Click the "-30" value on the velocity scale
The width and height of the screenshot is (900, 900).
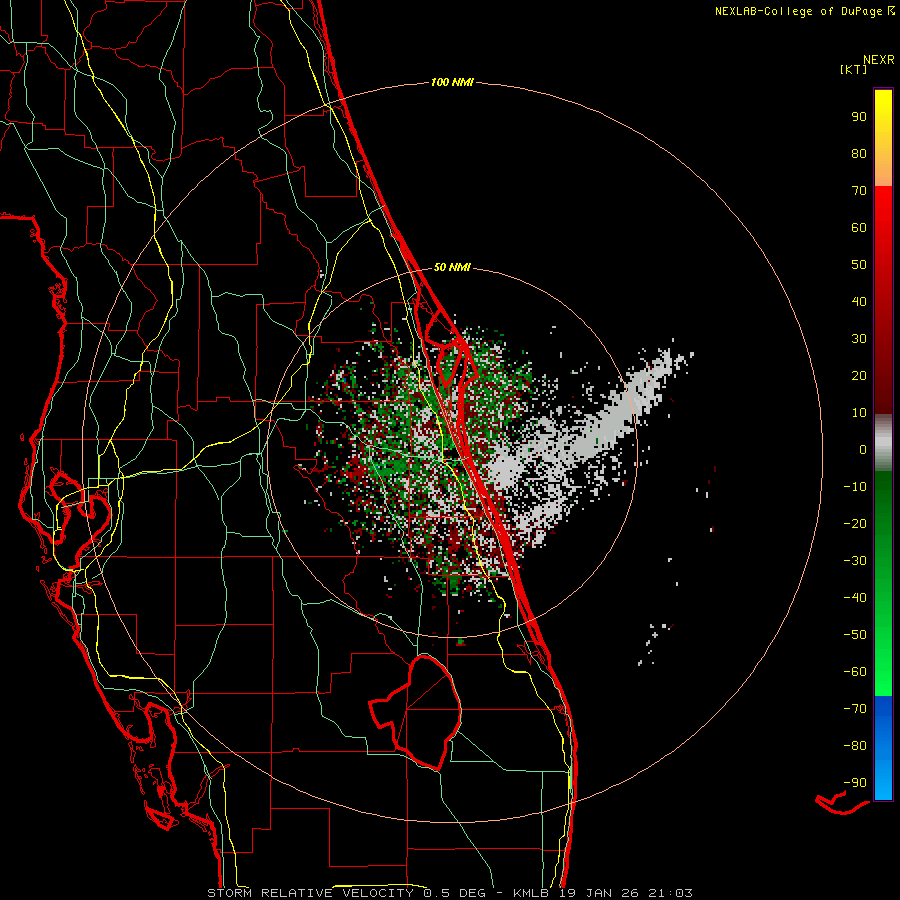click(855, 561)
